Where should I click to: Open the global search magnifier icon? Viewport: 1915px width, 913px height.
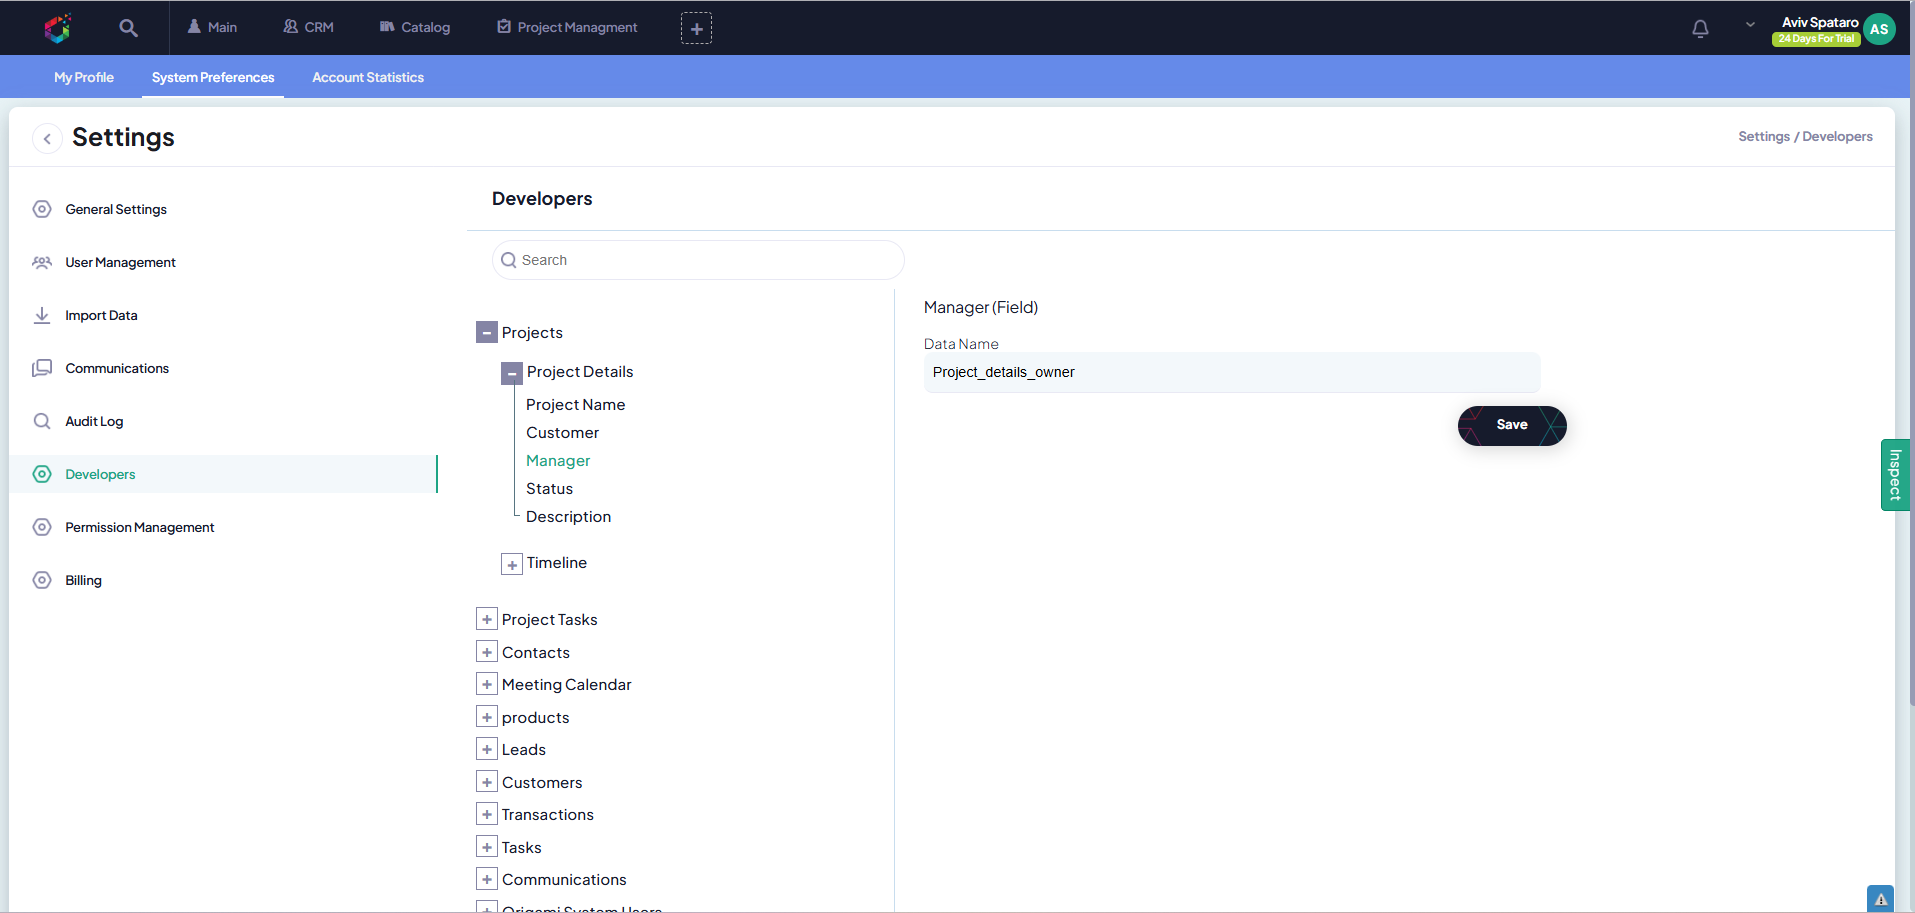(128, 28)
